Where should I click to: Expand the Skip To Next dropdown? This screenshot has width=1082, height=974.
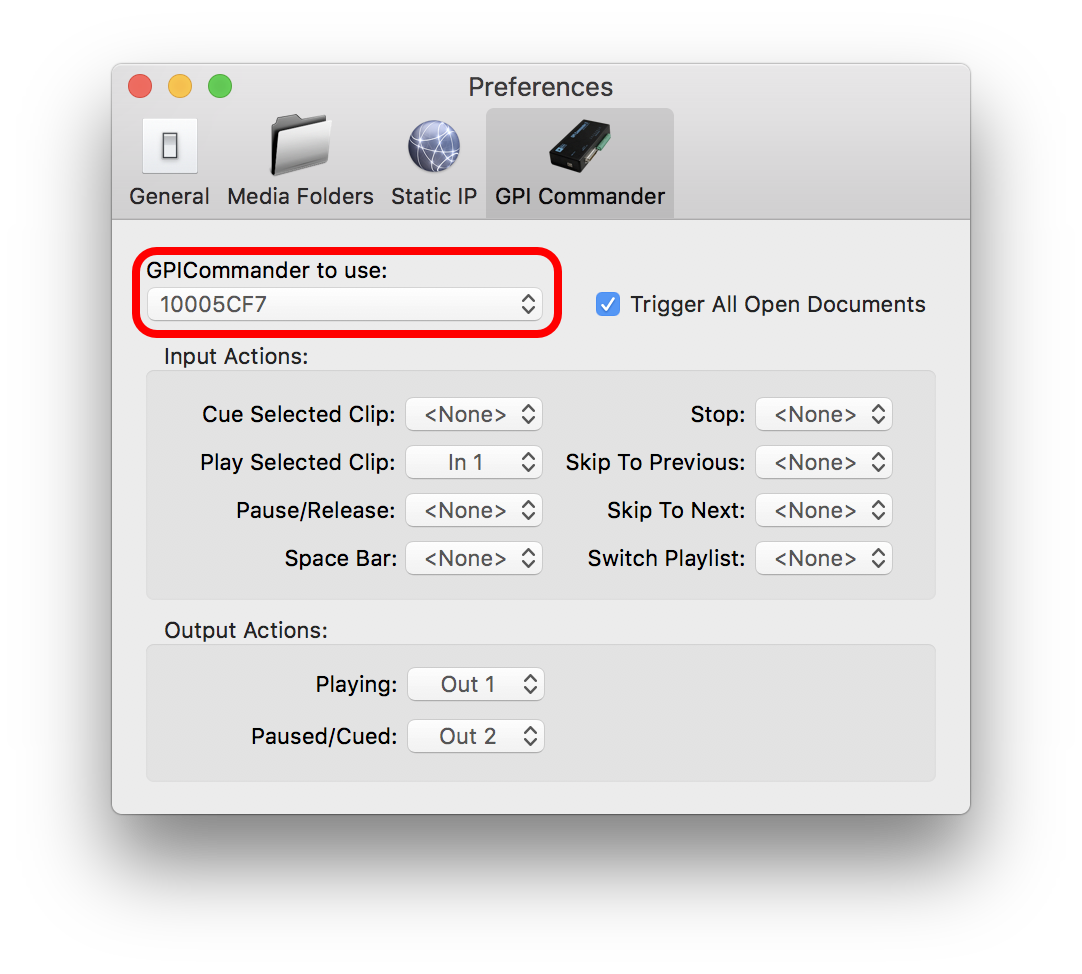click(824, 510)
